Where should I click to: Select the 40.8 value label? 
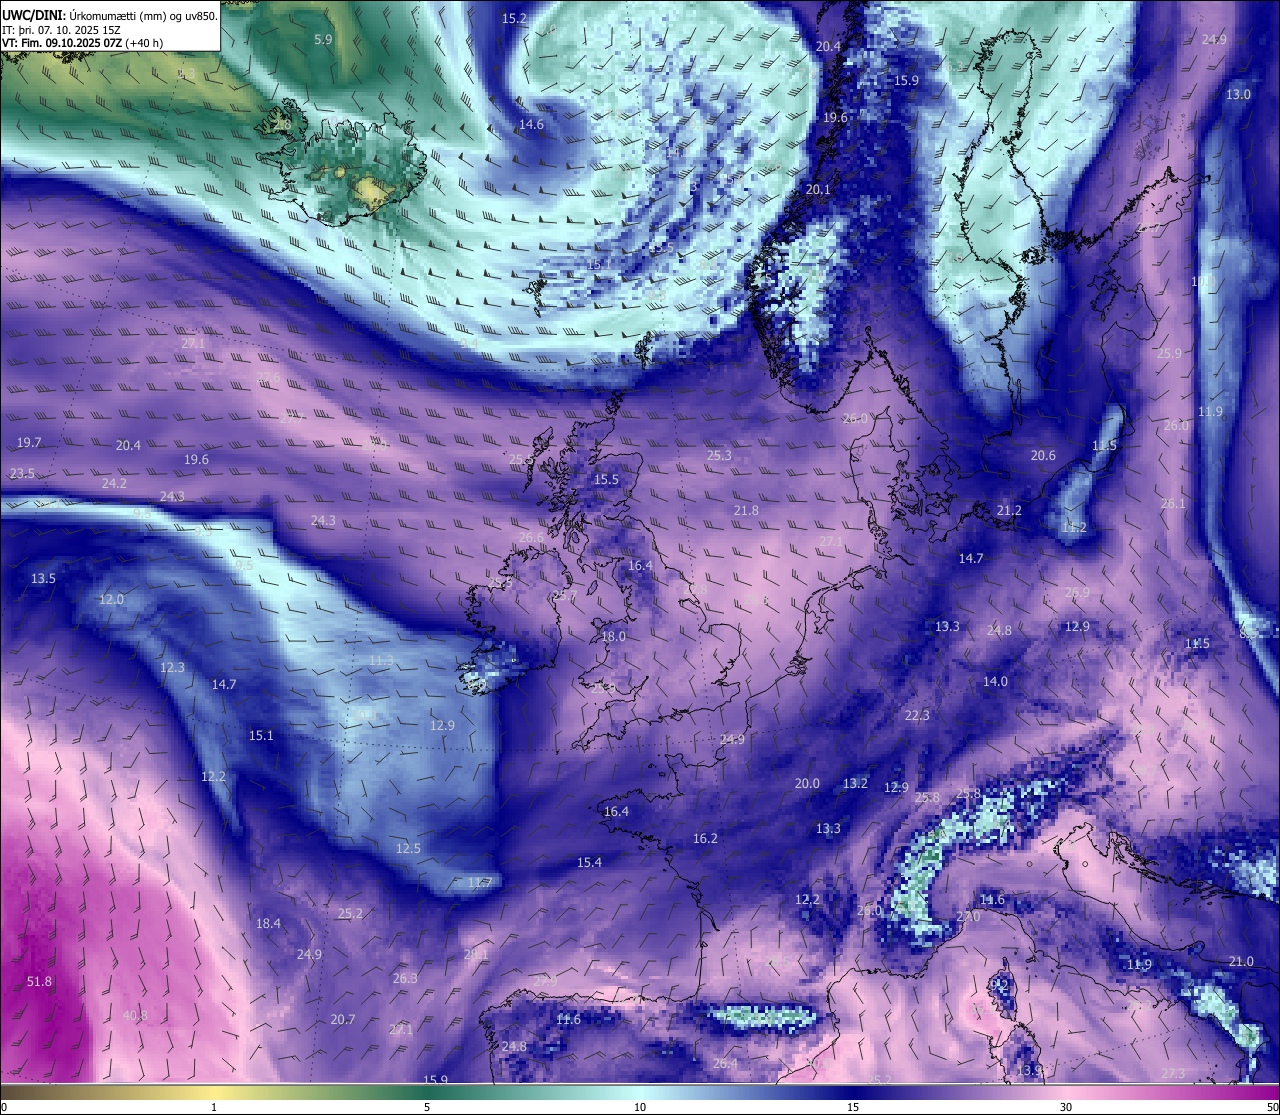(x=135, y=1016)
